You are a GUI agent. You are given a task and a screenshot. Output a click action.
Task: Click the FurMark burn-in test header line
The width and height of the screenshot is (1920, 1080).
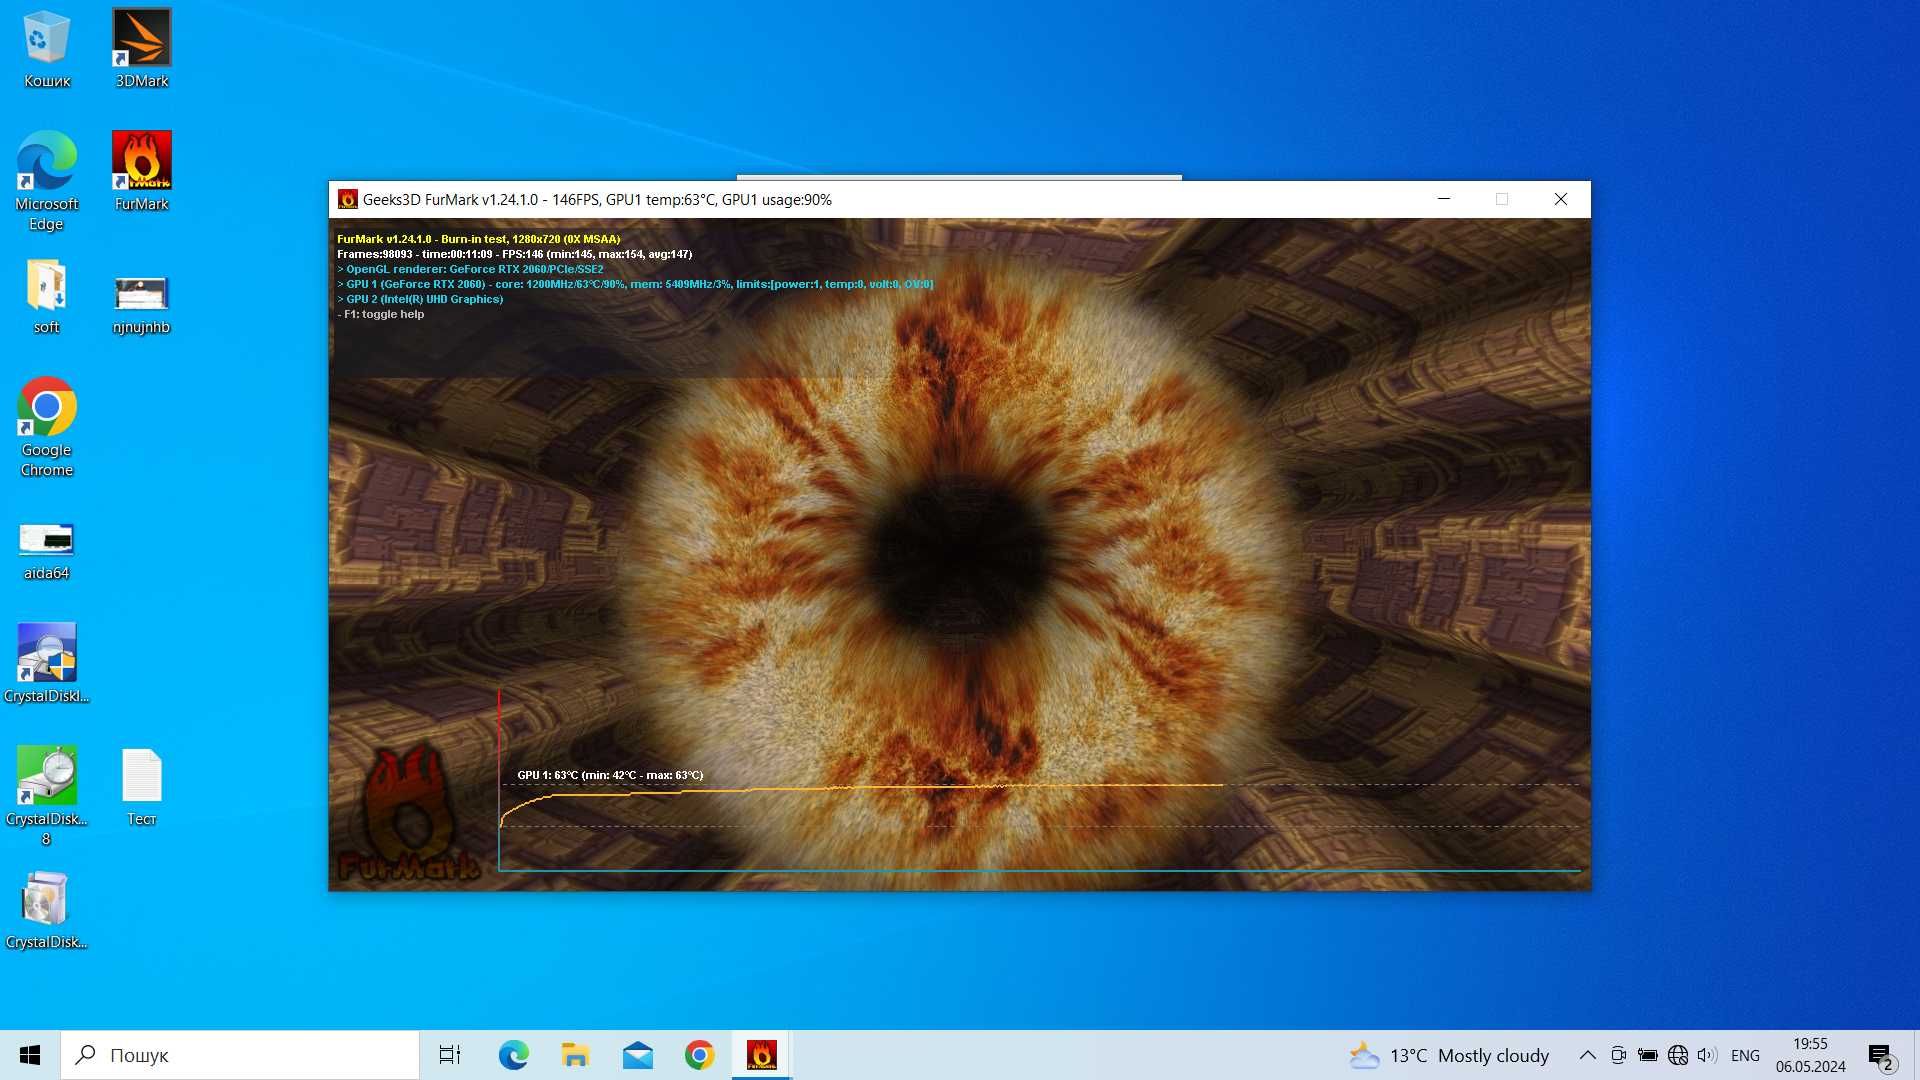[478, 239]
